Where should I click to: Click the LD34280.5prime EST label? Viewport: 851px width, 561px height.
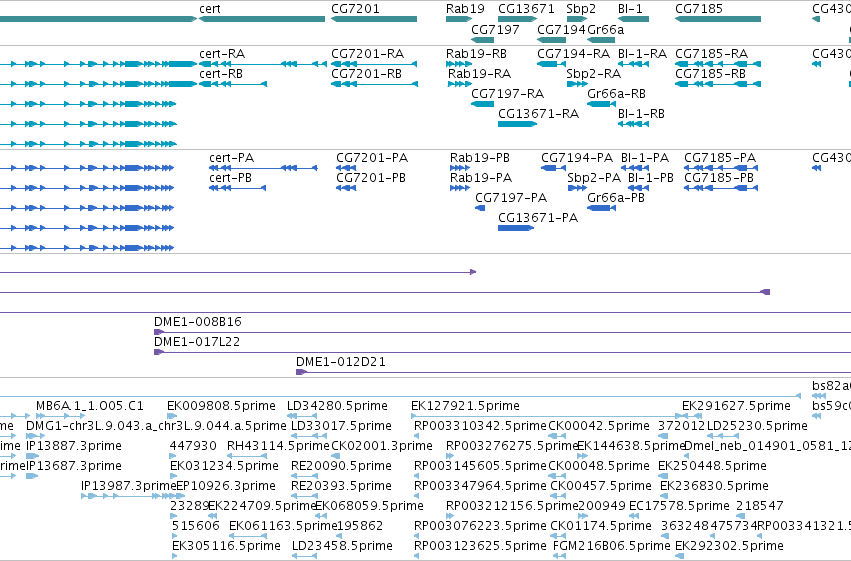(x=337, y=406)
